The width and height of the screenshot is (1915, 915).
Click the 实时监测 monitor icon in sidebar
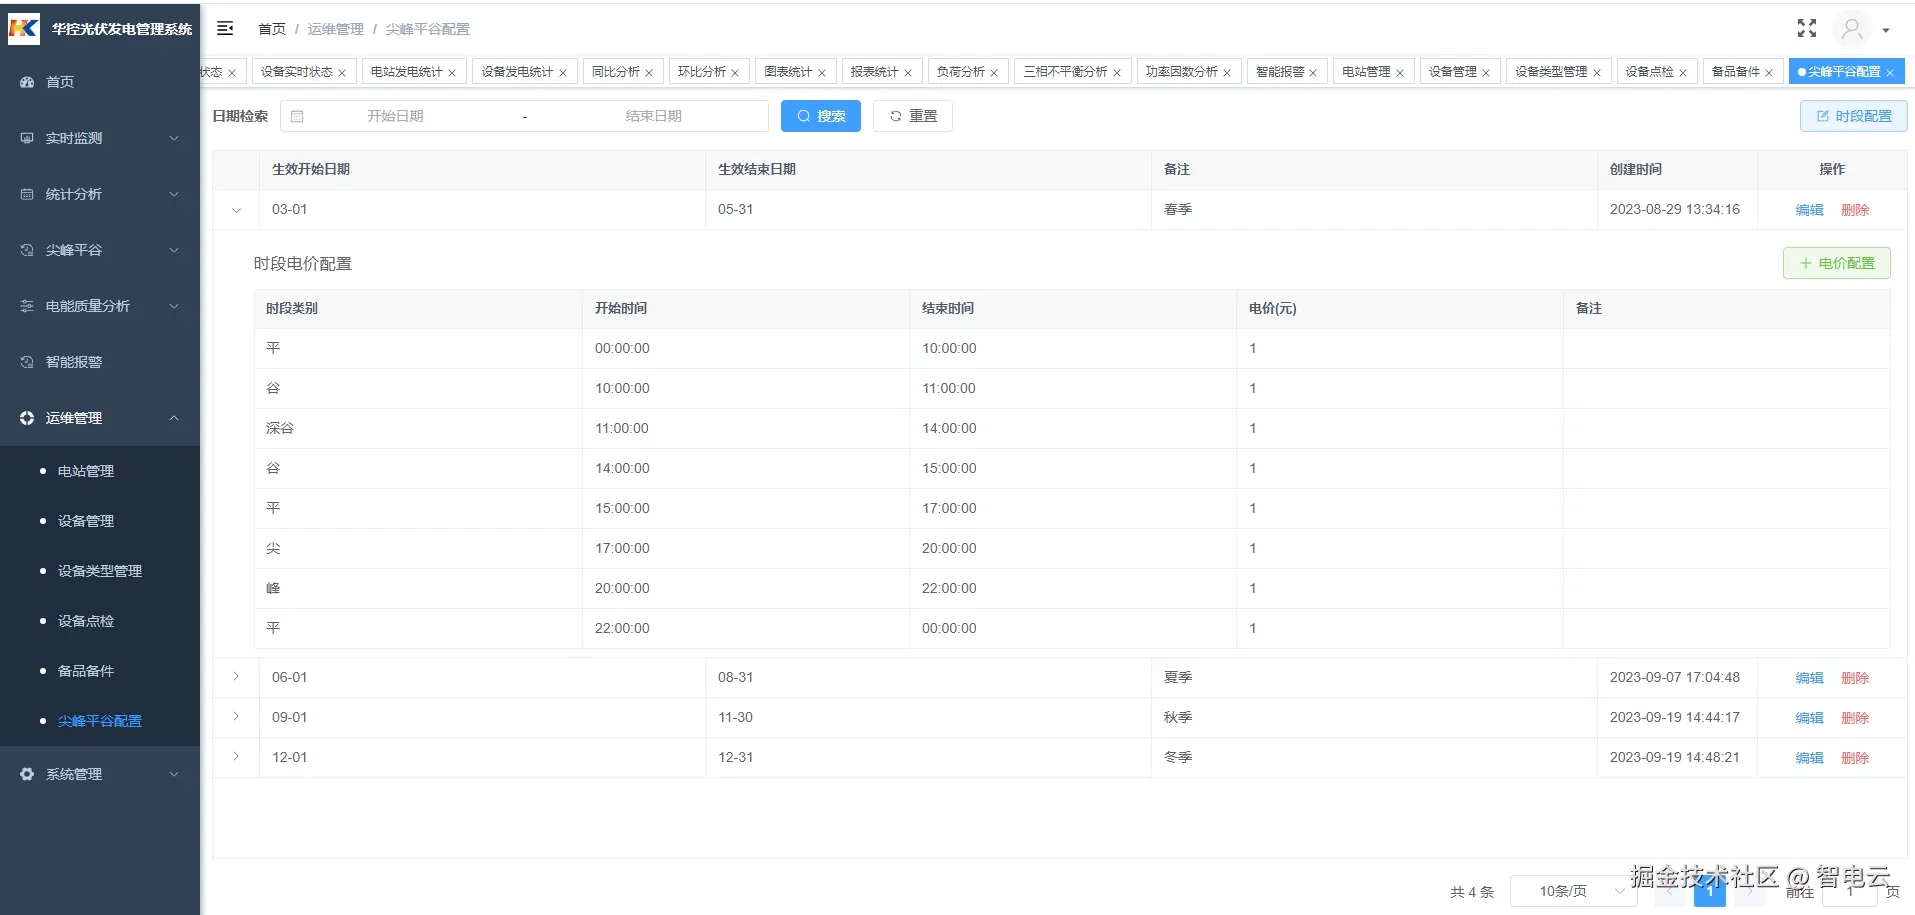point(27,138)
